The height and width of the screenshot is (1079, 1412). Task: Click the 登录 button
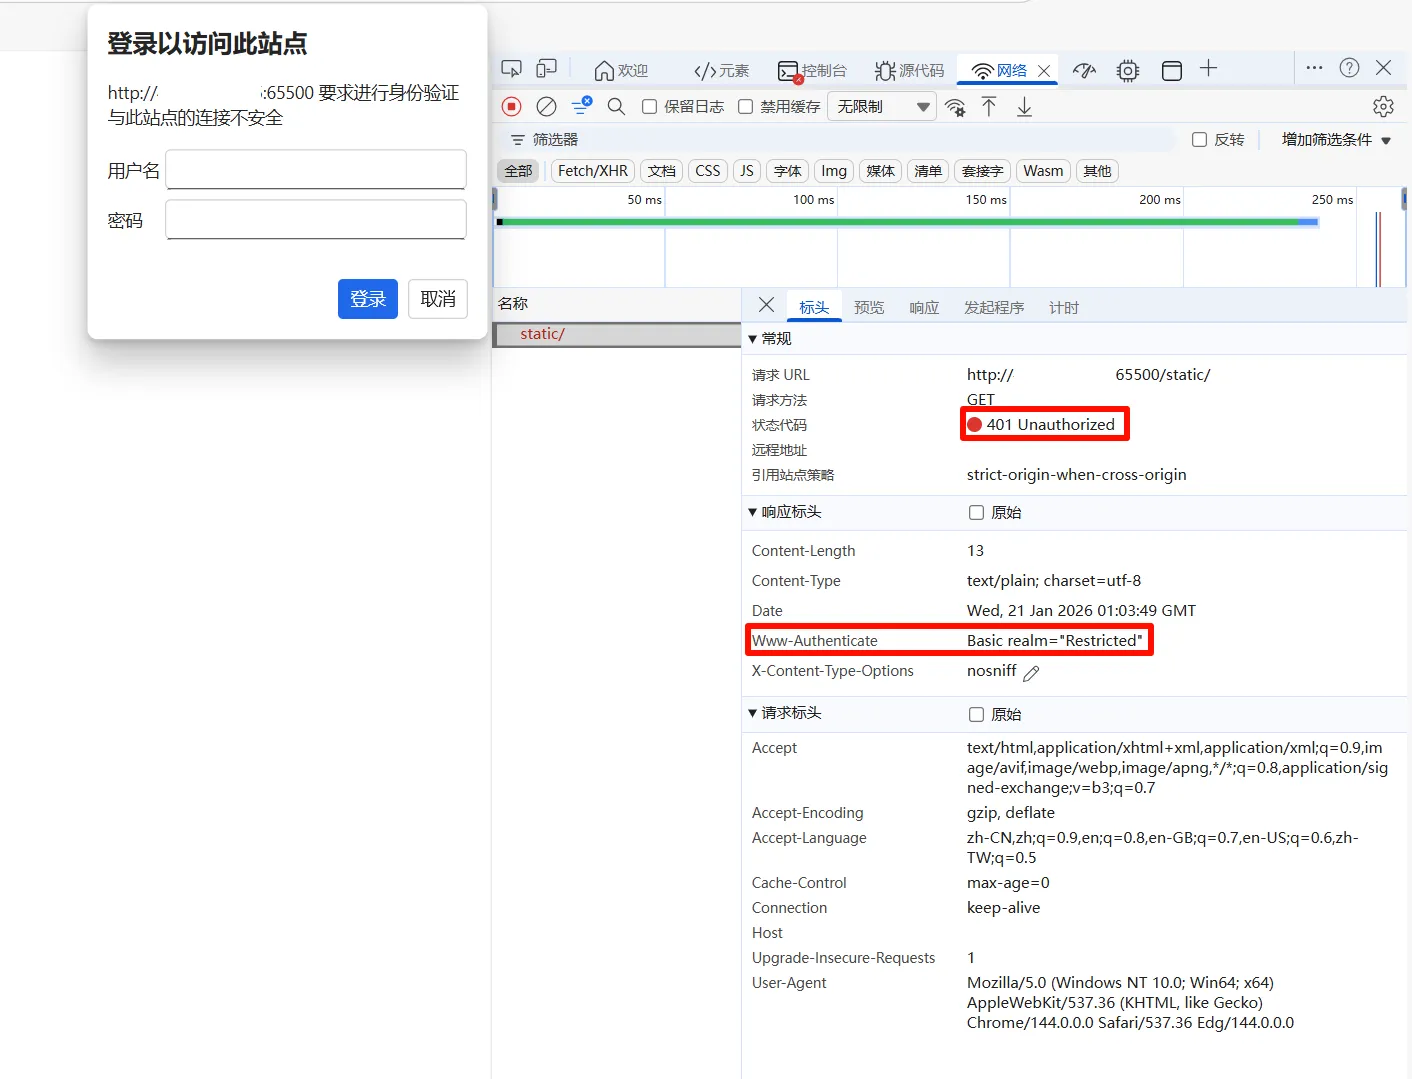pyautogui.click(x=367, y=299)
